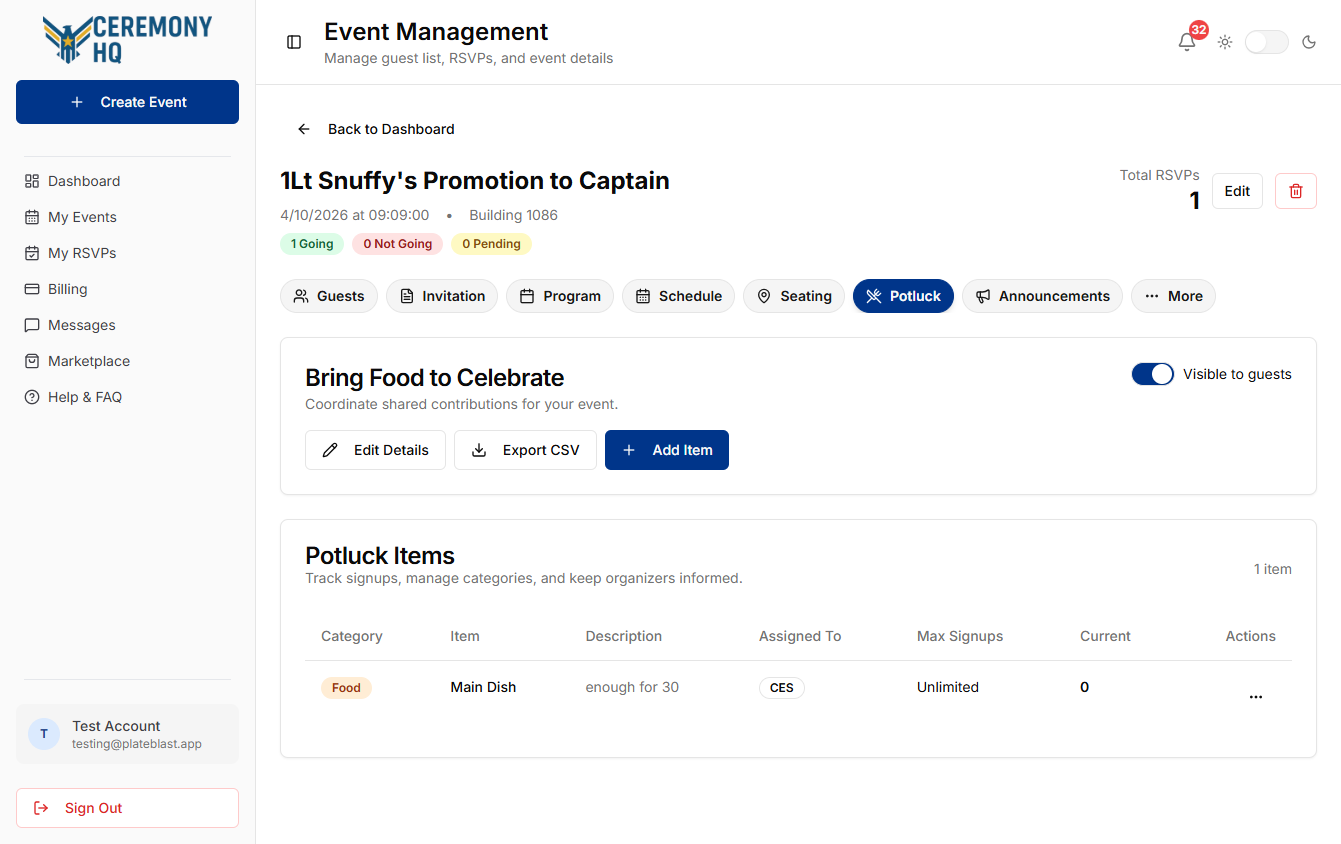Click the Unlimited max signups value
Viewport: 1341px width, 844px height.
coord(948,687)
